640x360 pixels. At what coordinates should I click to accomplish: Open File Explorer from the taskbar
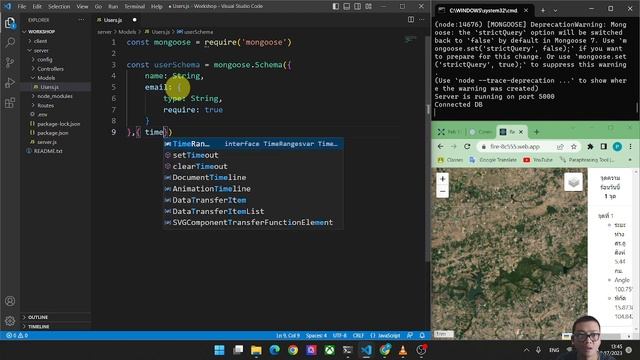click(256, 350)
